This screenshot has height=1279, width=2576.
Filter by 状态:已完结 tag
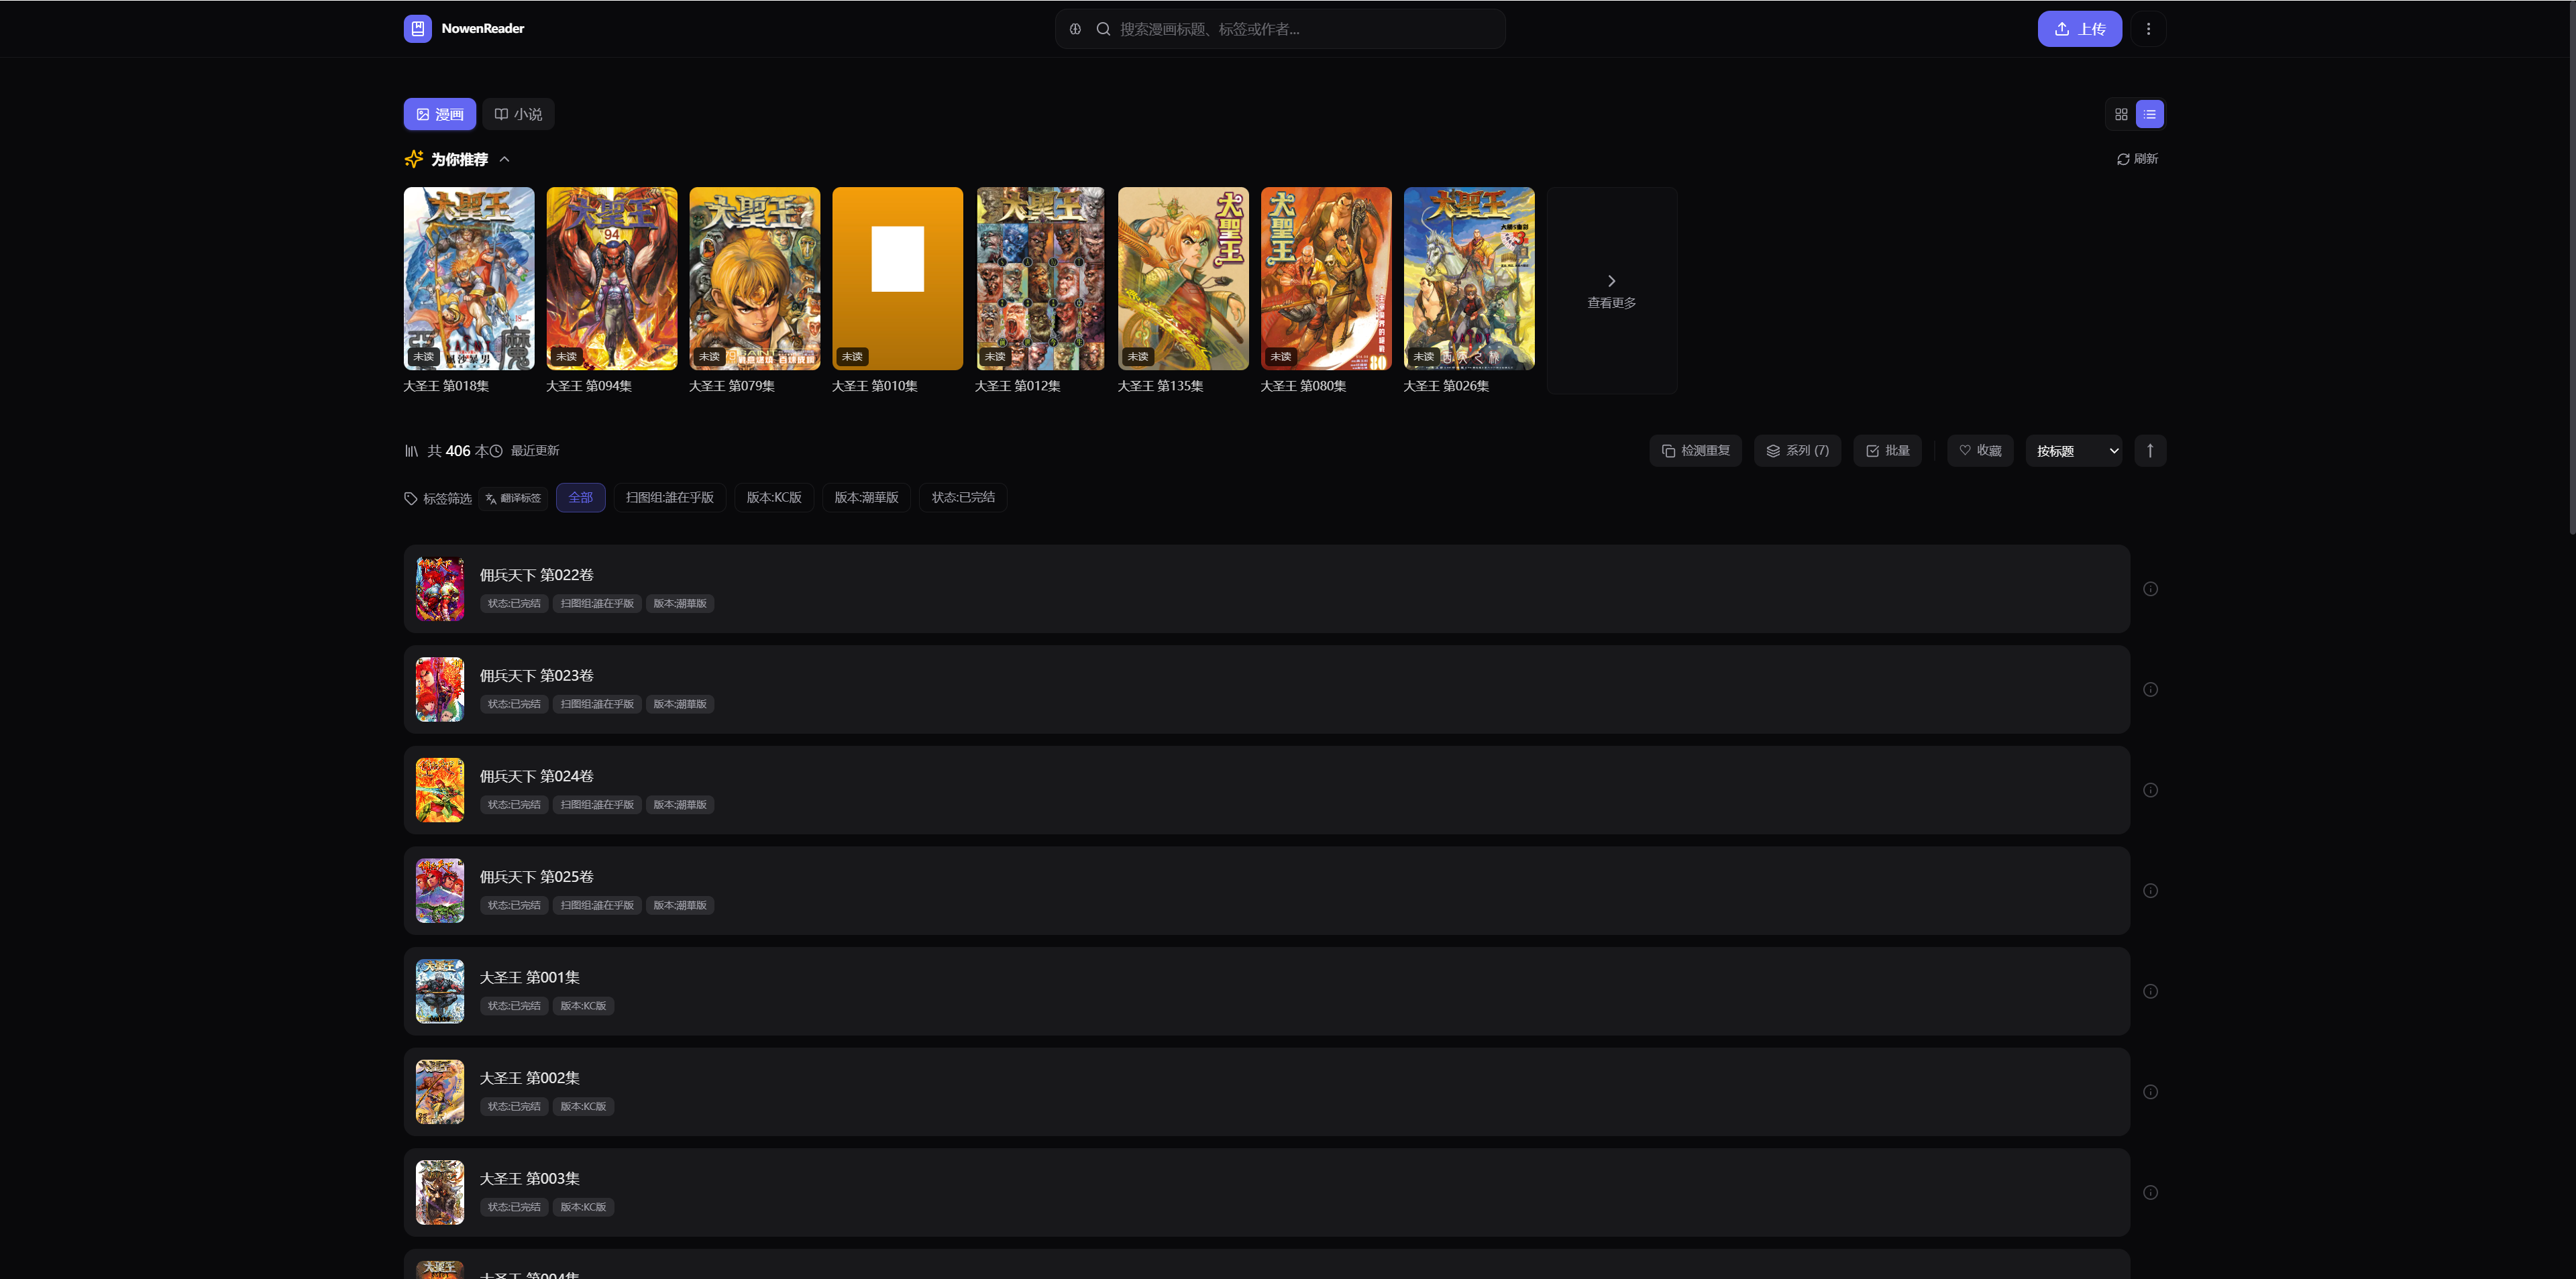pos(963,498)
